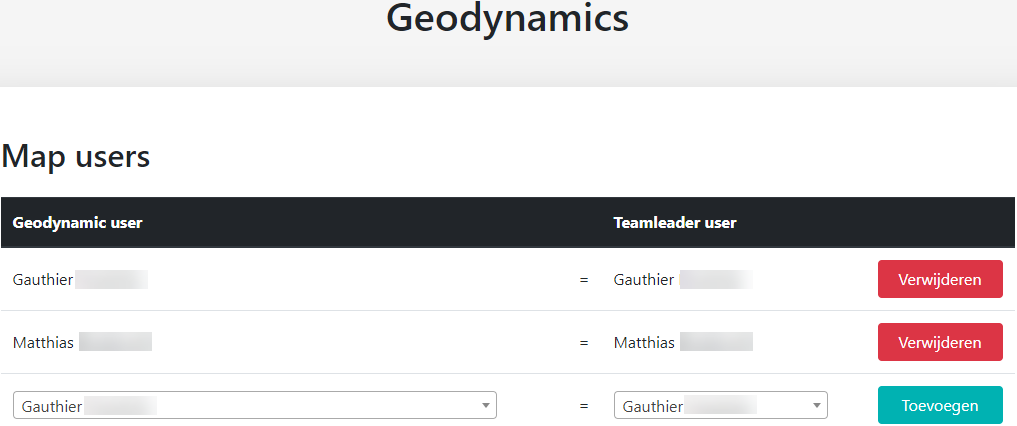Click the Geodynamics page title
The image size is (1017, 426).
click(x=507, y=18)
